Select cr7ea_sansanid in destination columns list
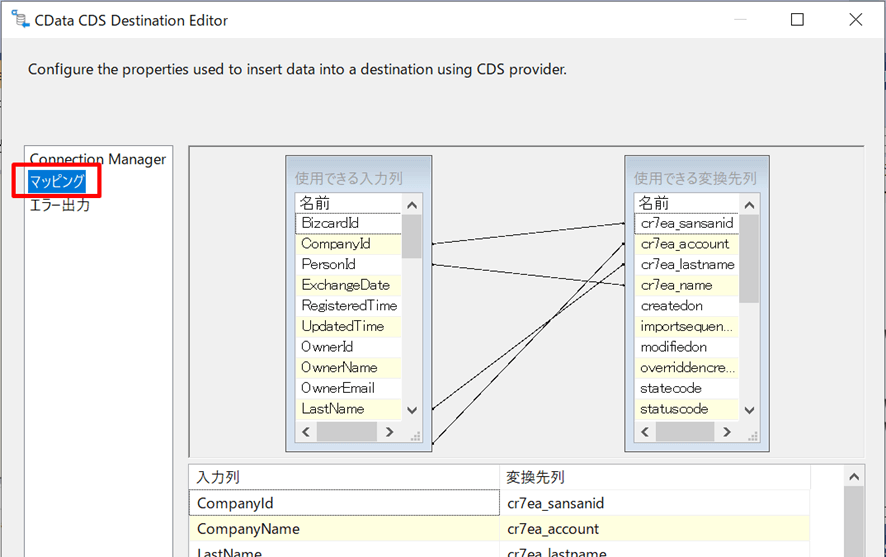886x557 pixels. pyautogui.click(x=687, y=223)
